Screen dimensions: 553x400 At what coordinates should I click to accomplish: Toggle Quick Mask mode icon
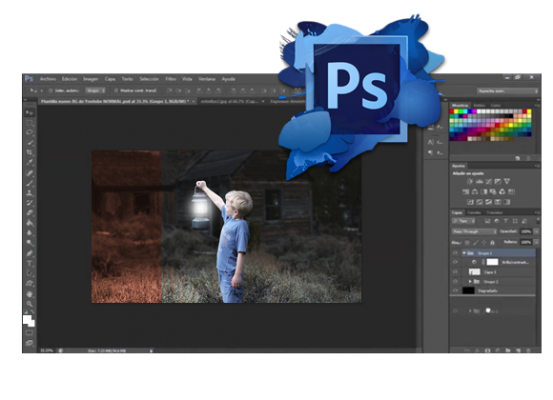pyautogui.click(x=30, y=333)
